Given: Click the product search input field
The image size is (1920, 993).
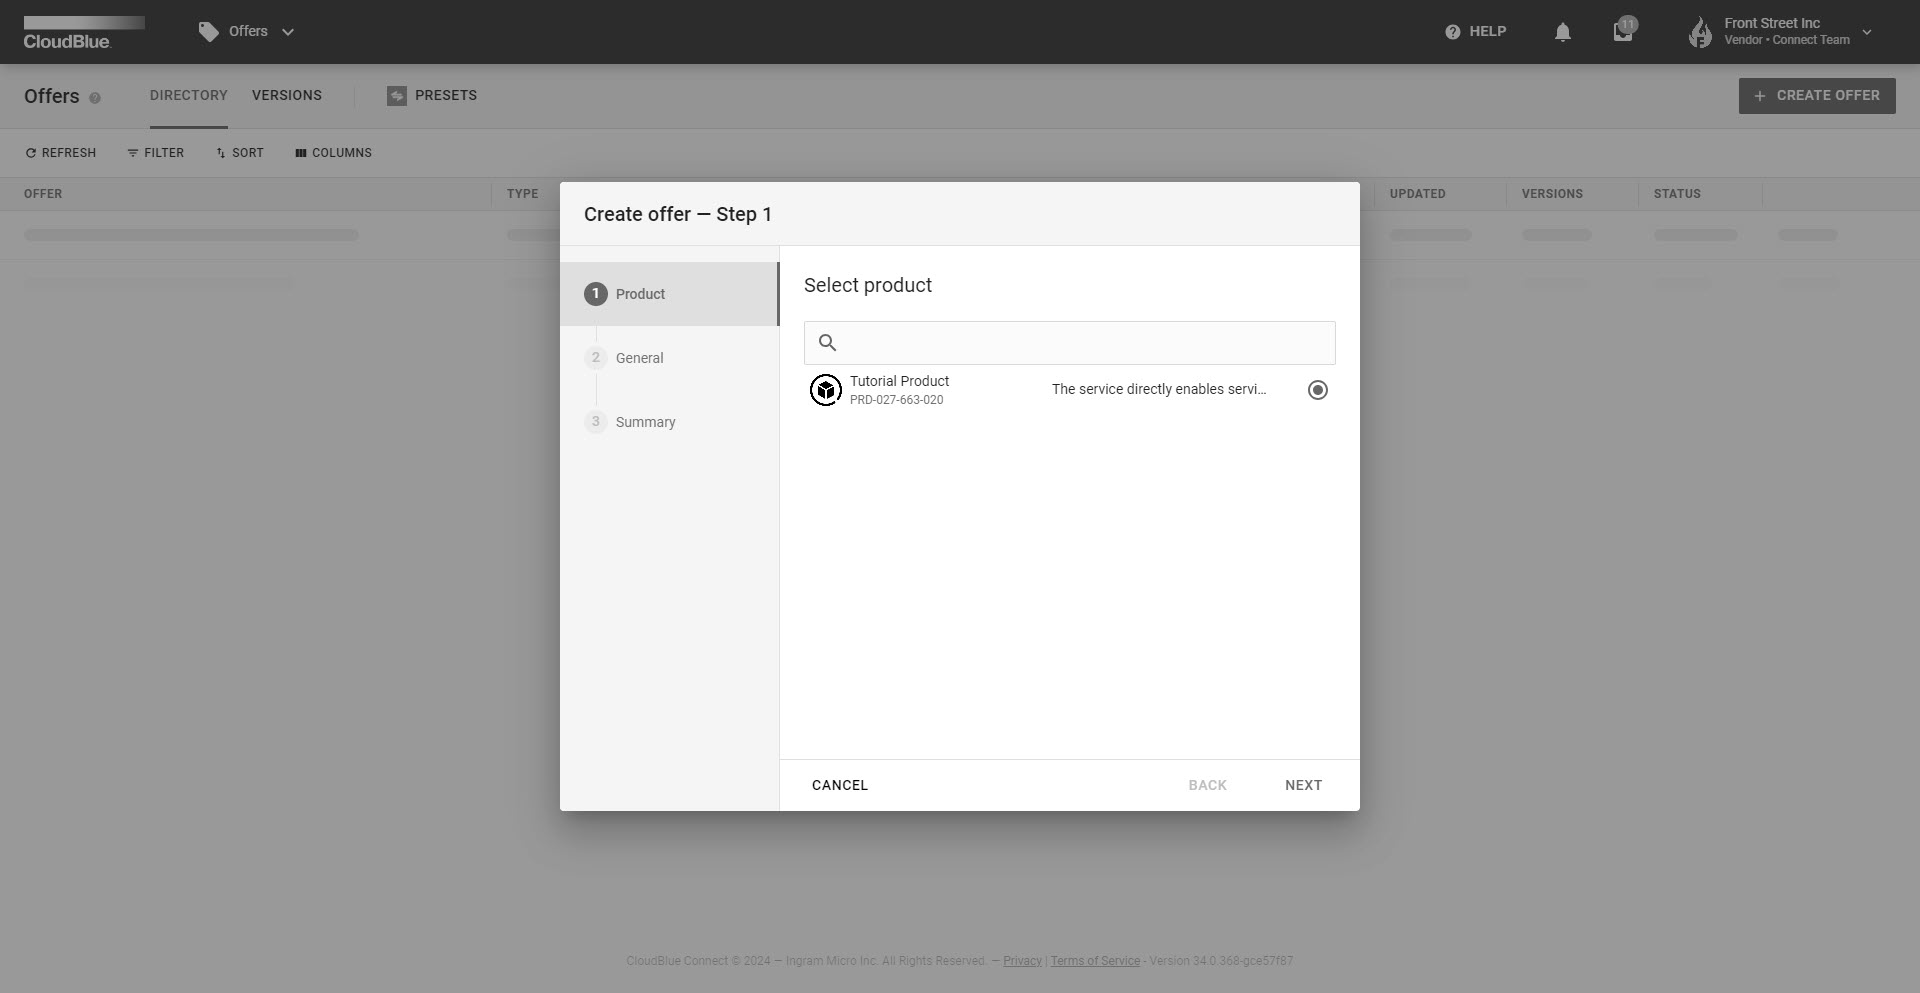Looking at the screenshot, I should [x=1069, y=343].
